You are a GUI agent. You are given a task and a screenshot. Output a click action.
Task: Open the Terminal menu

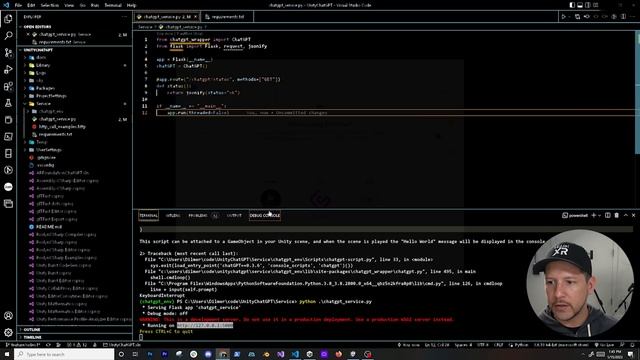pyautogui.click(x=113, y=5)
